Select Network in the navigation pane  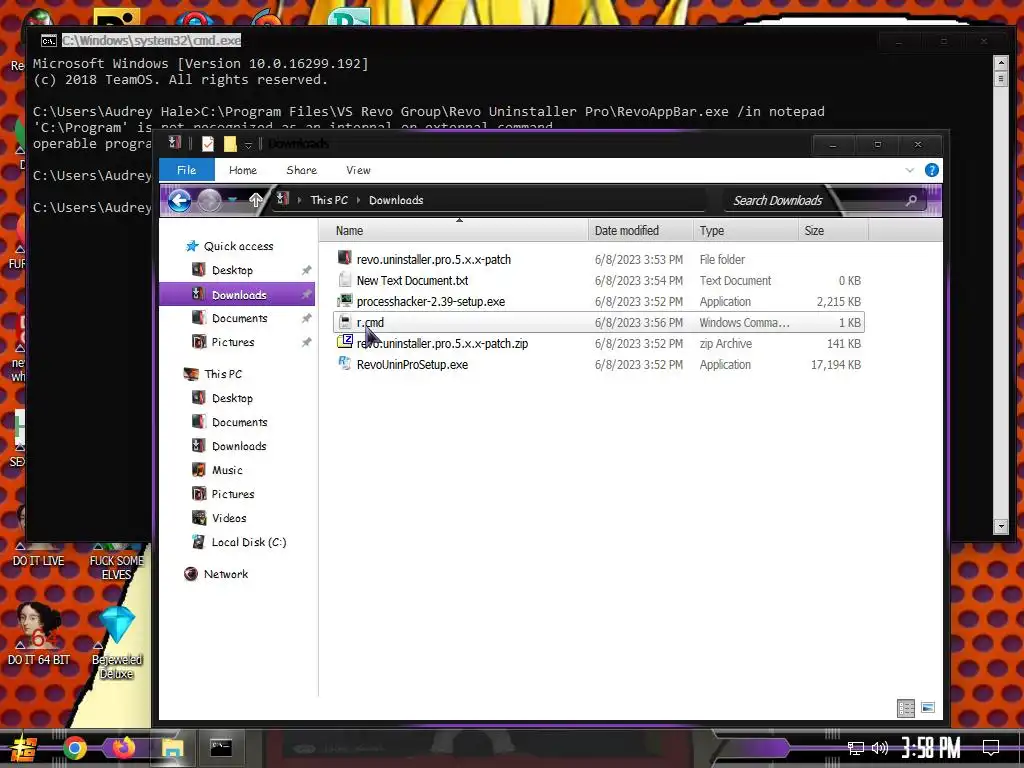point(226,574)
